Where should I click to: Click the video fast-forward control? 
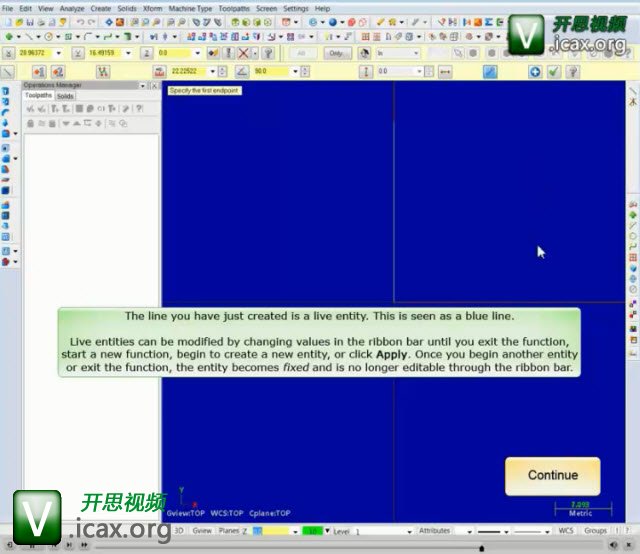pyautogui.click(x=84, y=545)
